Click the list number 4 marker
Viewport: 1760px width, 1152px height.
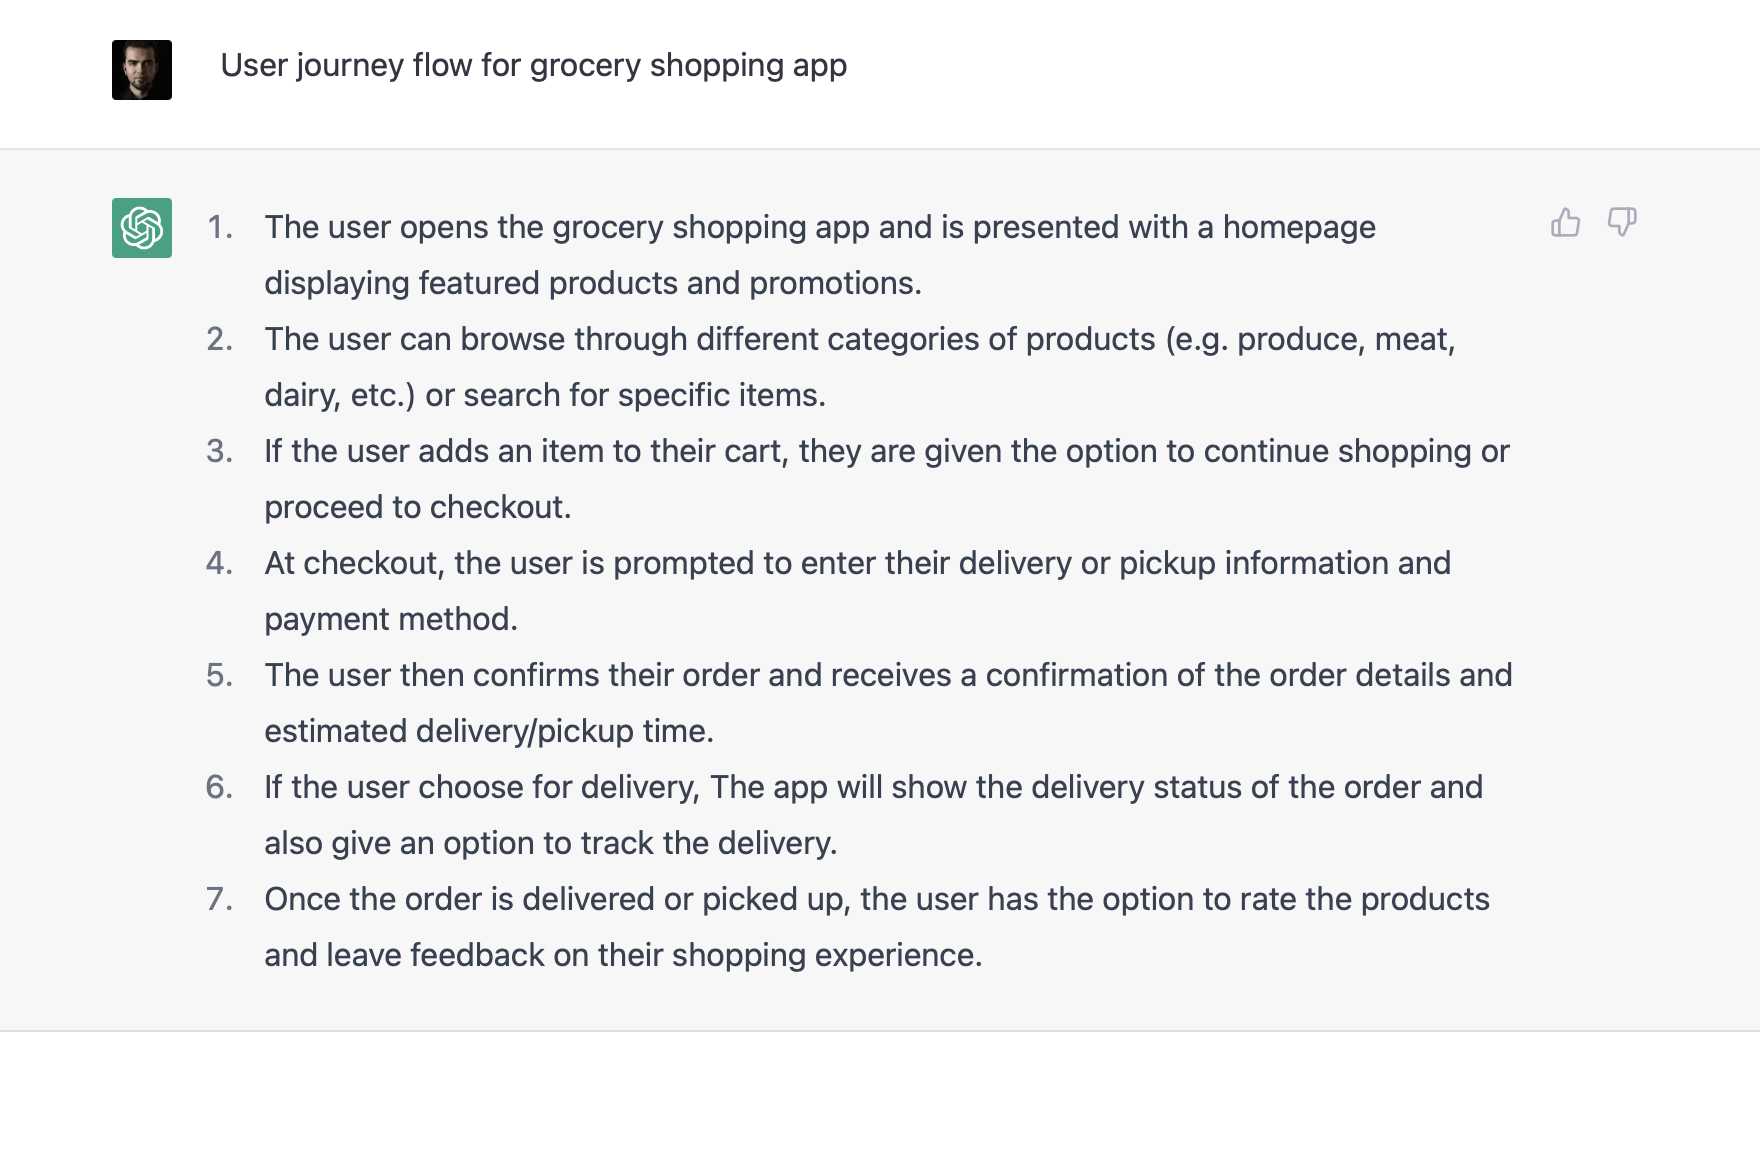[x=220, y=564]
